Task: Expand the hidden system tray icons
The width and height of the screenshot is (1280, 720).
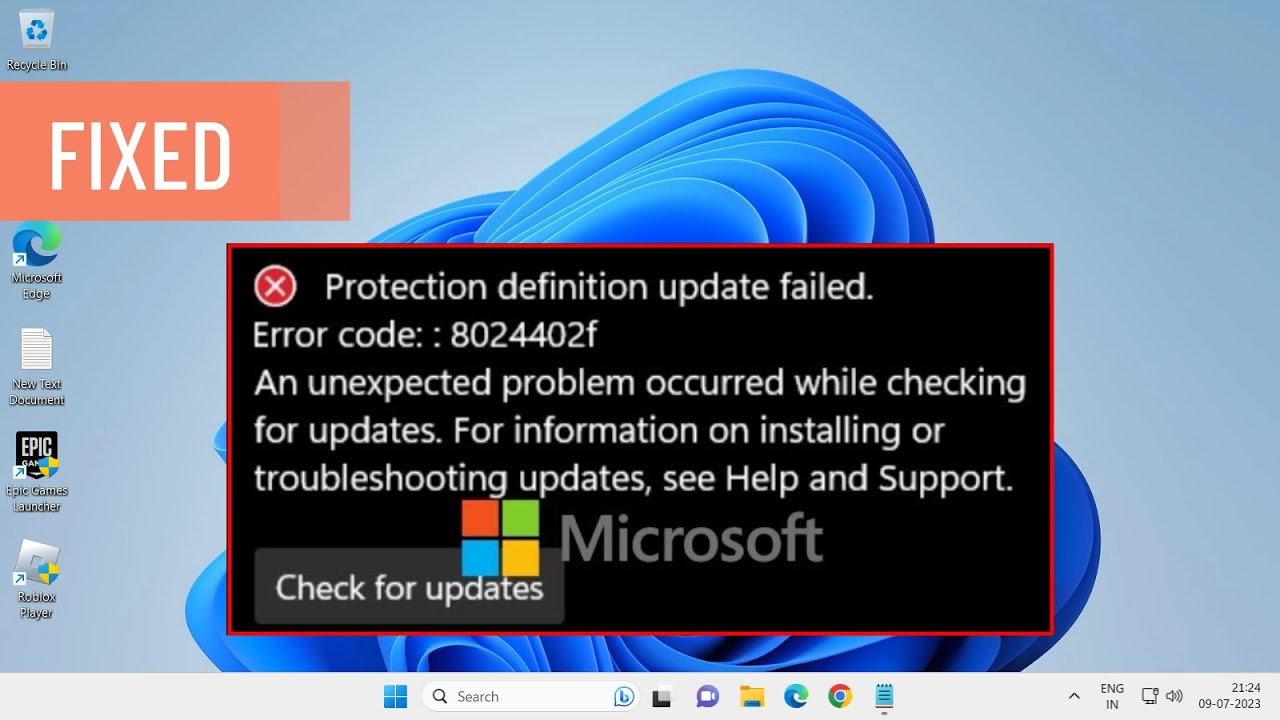Action: [x=1074, y=696]
